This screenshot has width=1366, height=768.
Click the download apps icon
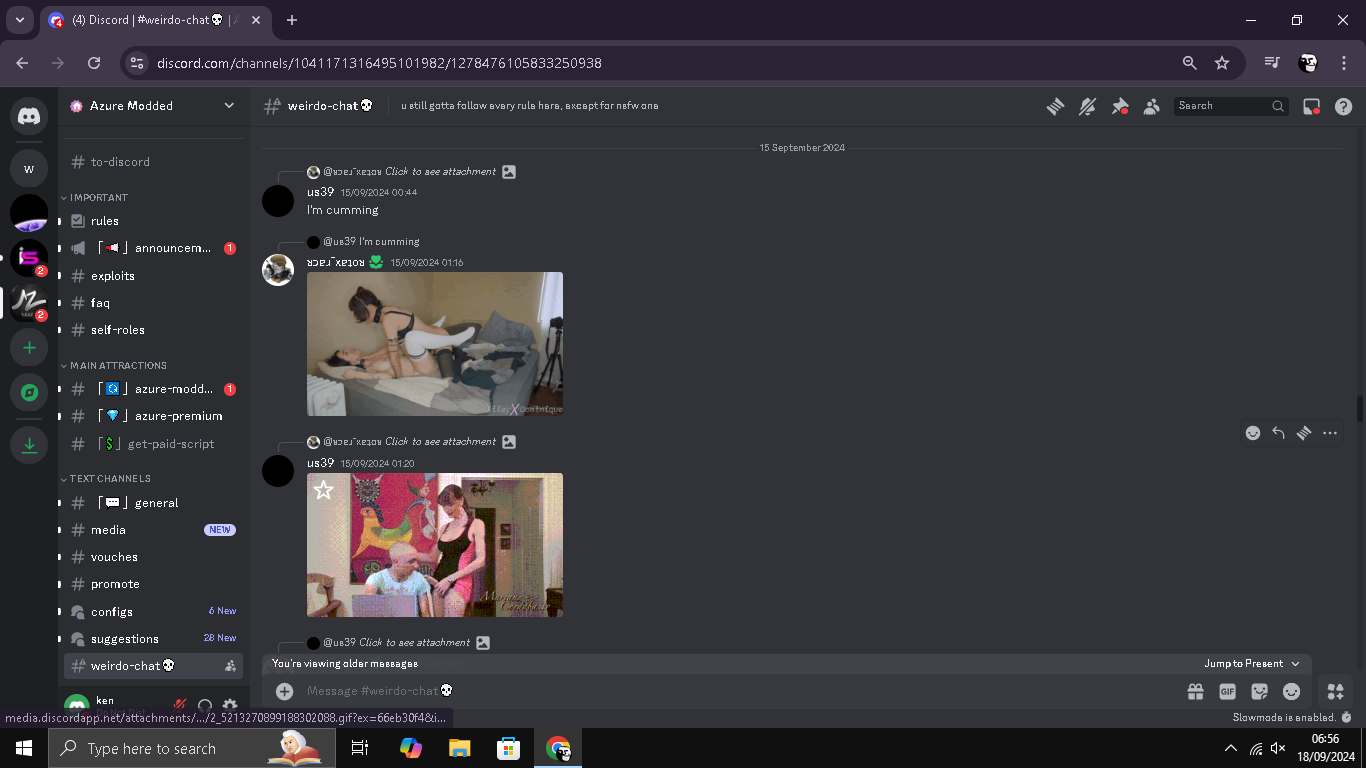(x=29, y=445)
